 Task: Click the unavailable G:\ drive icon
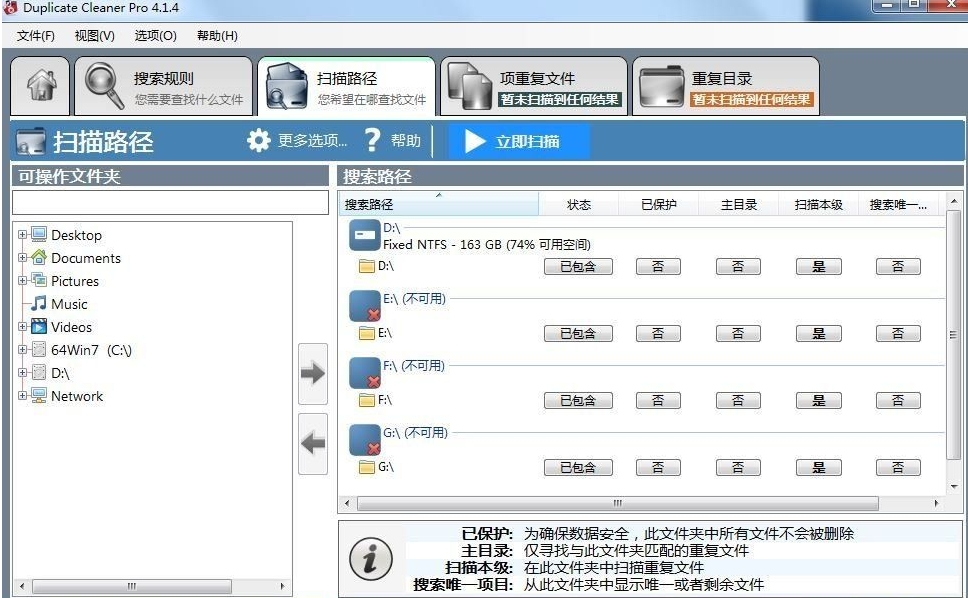364,440
